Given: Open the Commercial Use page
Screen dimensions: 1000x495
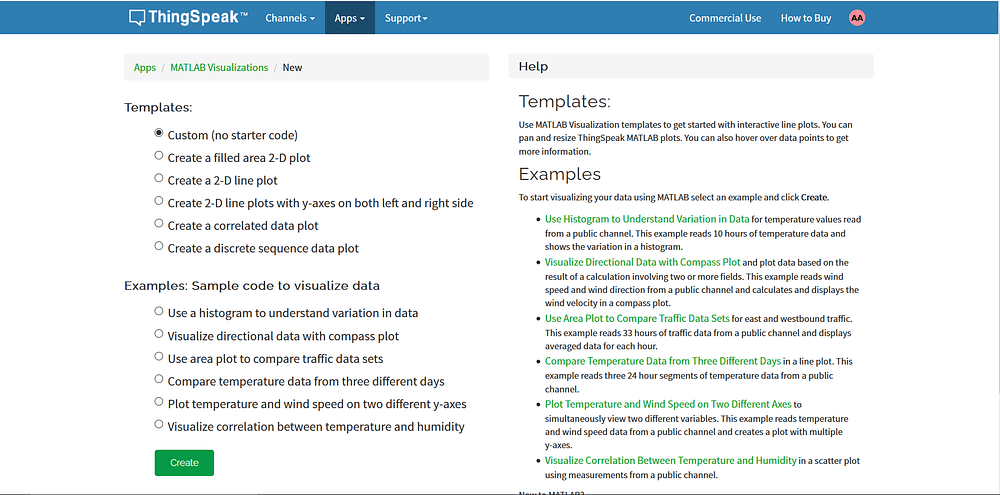Looking at the screenshot, I should (x=725, y=18).
